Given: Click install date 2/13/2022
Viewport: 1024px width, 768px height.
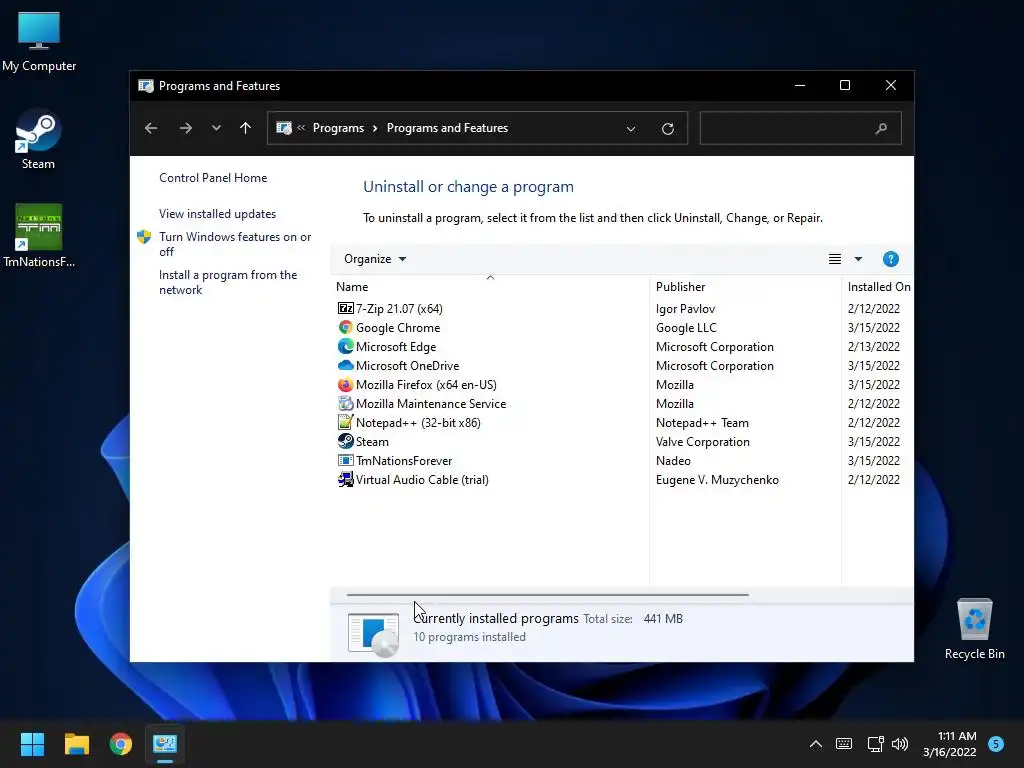Looking at the screenshot, I should 874,346.
